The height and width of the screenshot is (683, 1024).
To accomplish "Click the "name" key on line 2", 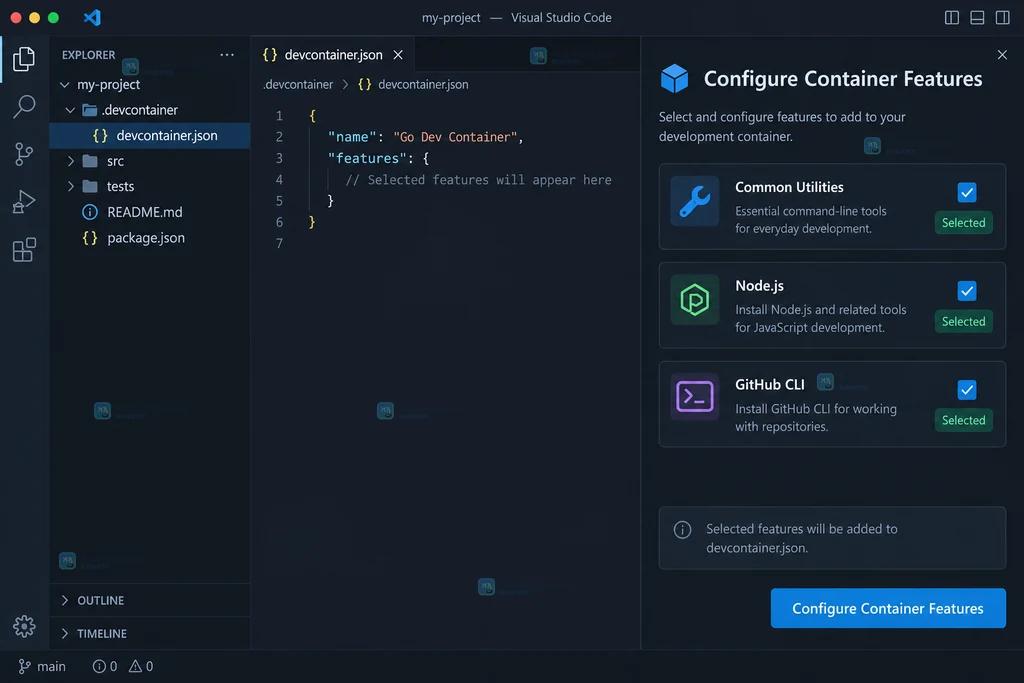I will tap(351, 137).
